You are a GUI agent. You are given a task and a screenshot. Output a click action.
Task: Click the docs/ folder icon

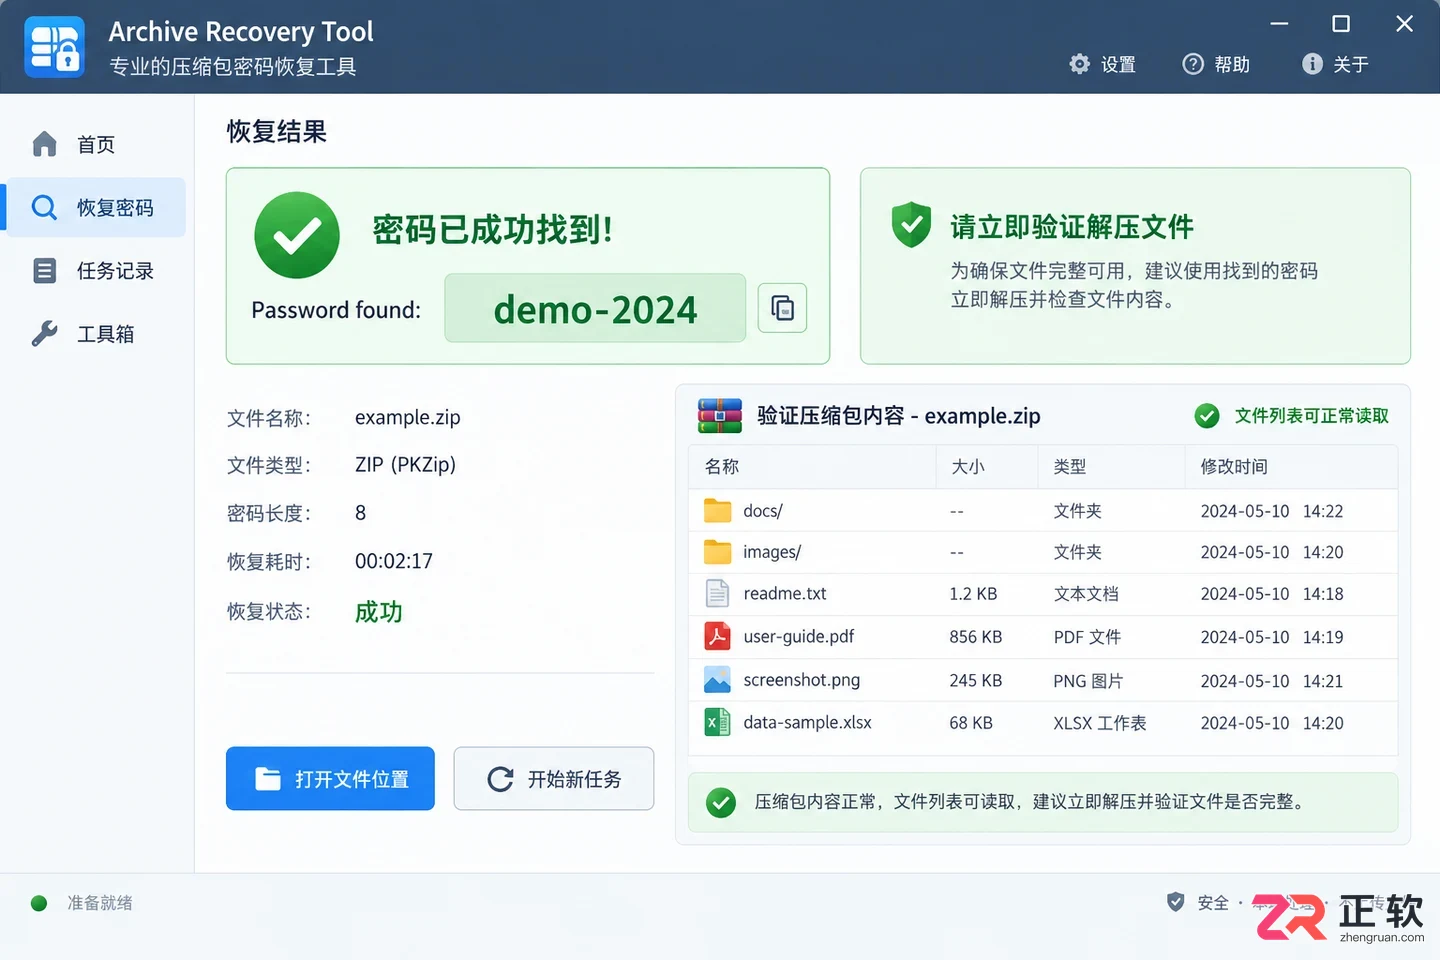point(717,511)
